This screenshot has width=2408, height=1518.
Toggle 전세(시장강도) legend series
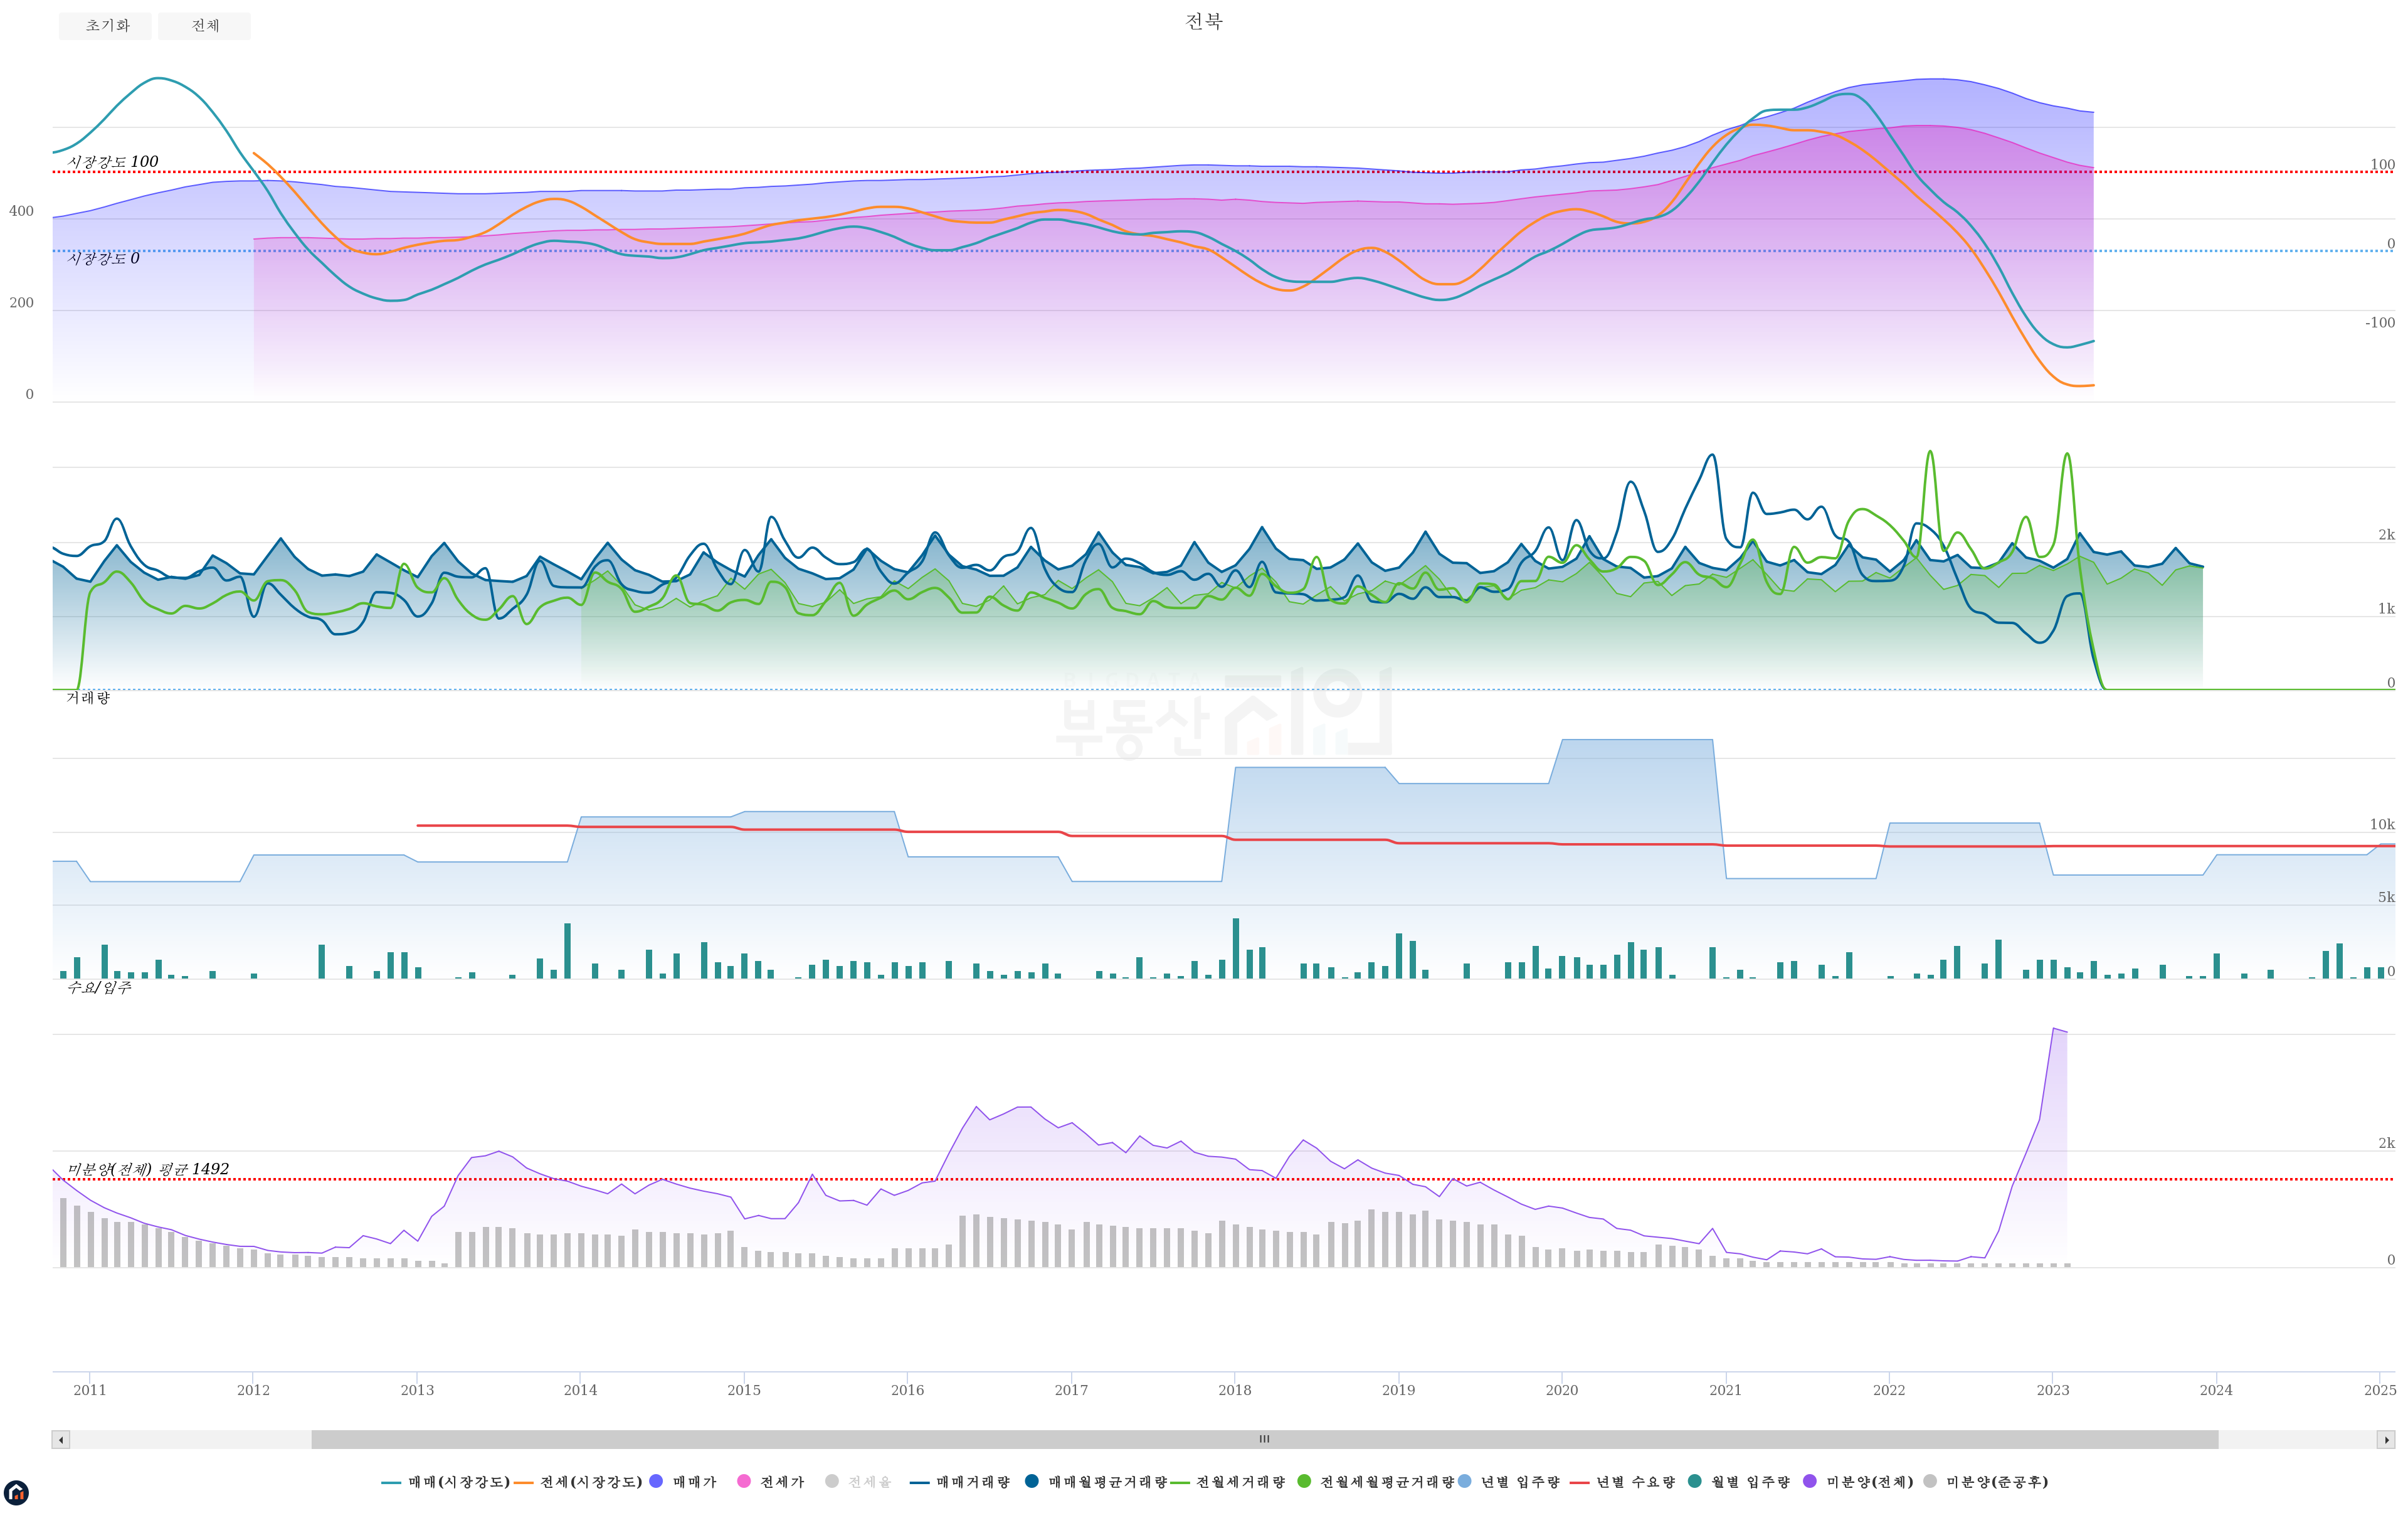[x=590, y=1482]
